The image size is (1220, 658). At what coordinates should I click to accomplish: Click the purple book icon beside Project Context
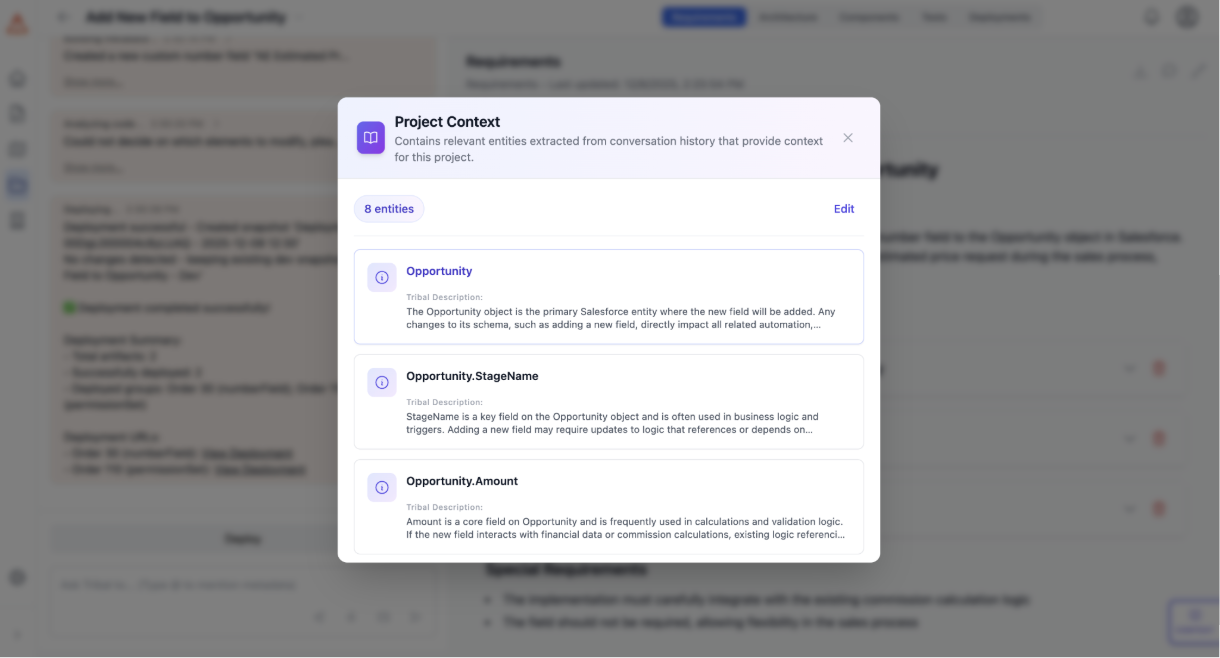(x=371, y=138)
